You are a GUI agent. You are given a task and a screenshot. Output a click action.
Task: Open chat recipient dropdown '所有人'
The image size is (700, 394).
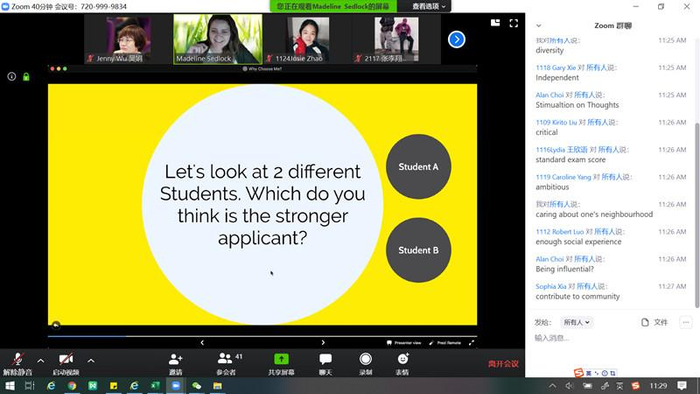coord(576,322)
